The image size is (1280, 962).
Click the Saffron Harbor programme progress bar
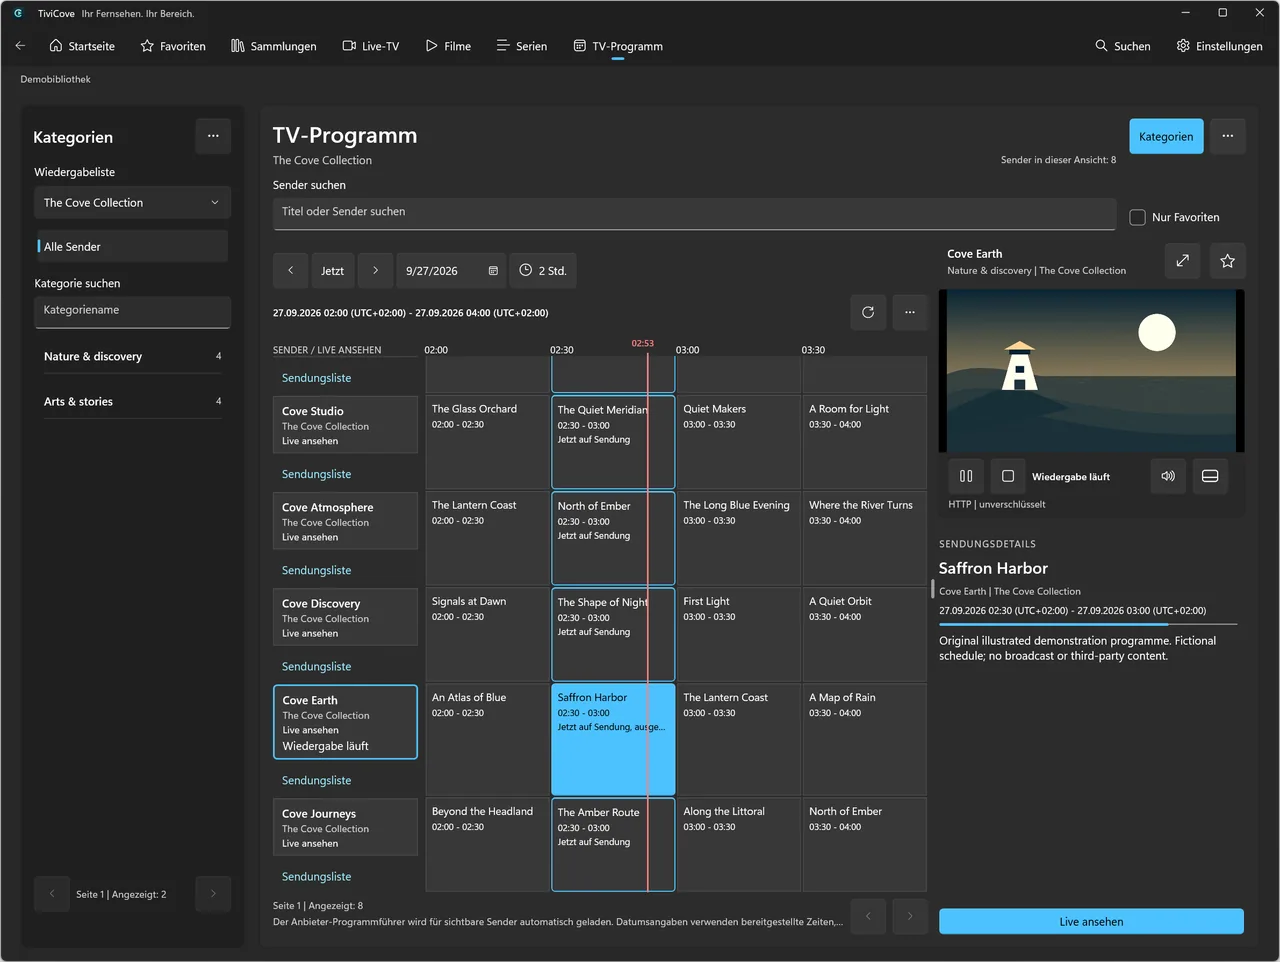(x=1088, y=624)
